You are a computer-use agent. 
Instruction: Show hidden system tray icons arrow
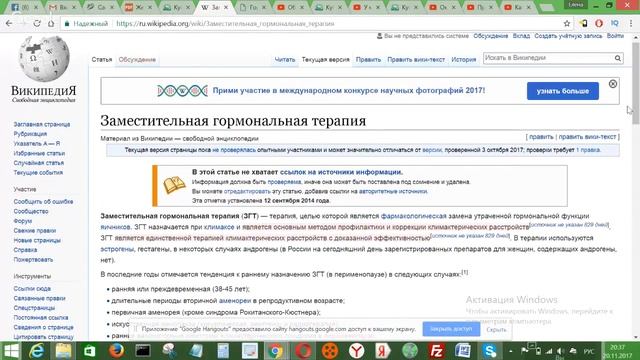(511, 351)
